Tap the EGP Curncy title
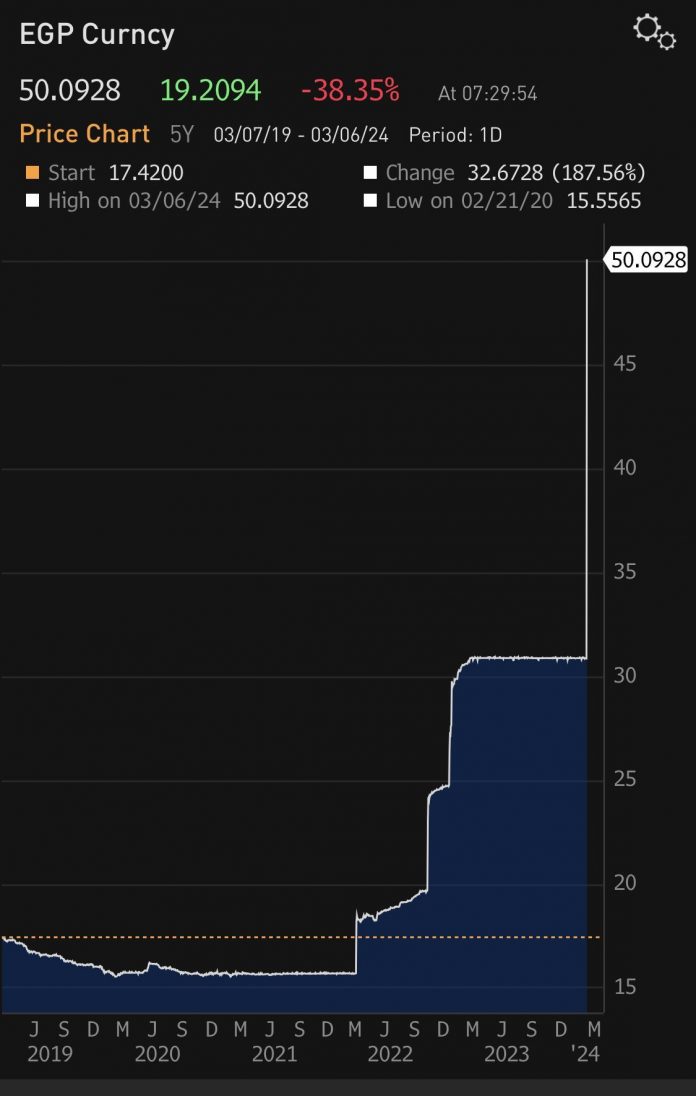The width and height of the screenshot is (696, 1096). (97, 35)
